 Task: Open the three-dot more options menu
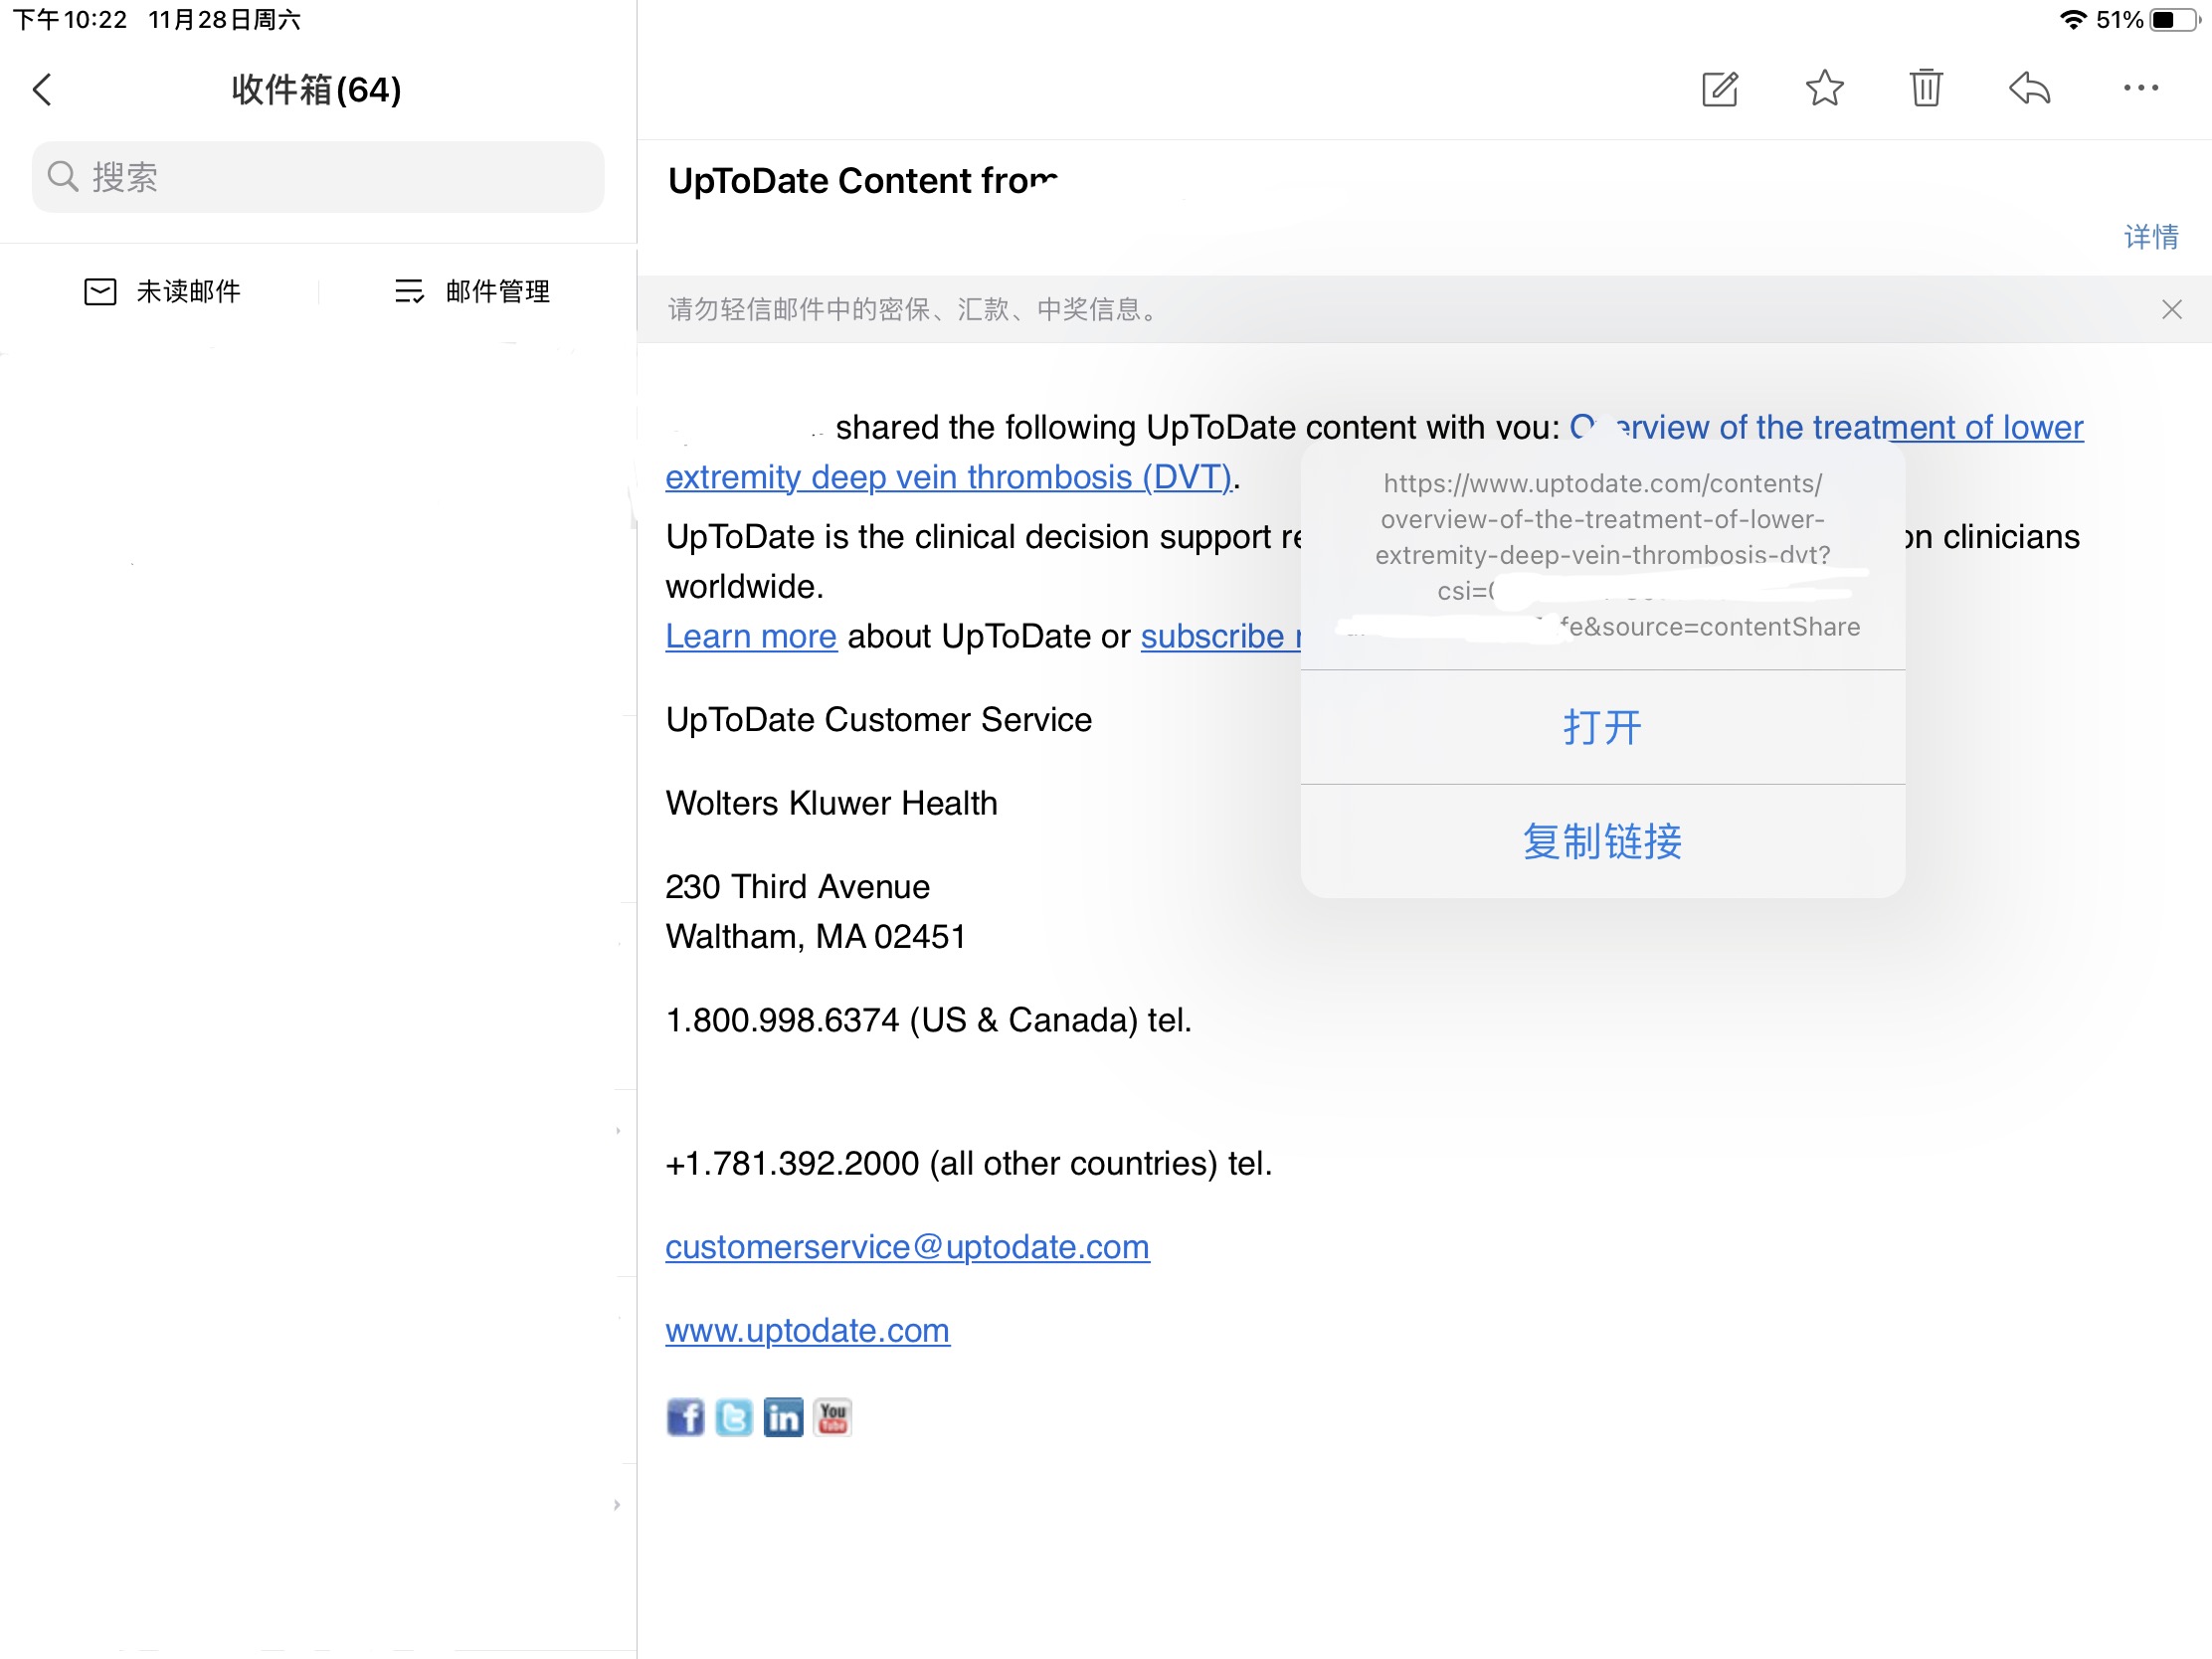tap(2140, 88)
